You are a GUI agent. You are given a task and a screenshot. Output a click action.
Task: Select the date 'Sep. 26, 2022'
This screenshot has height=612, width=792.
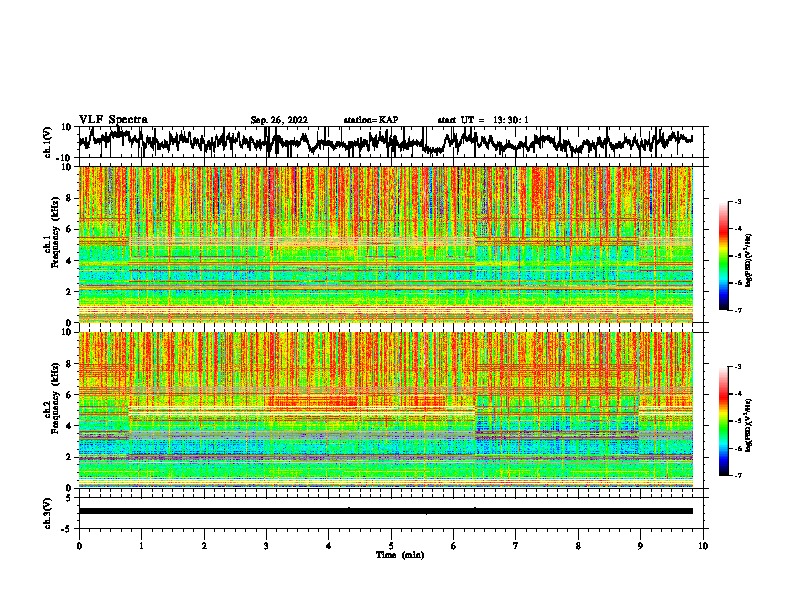tap(279, 120)
